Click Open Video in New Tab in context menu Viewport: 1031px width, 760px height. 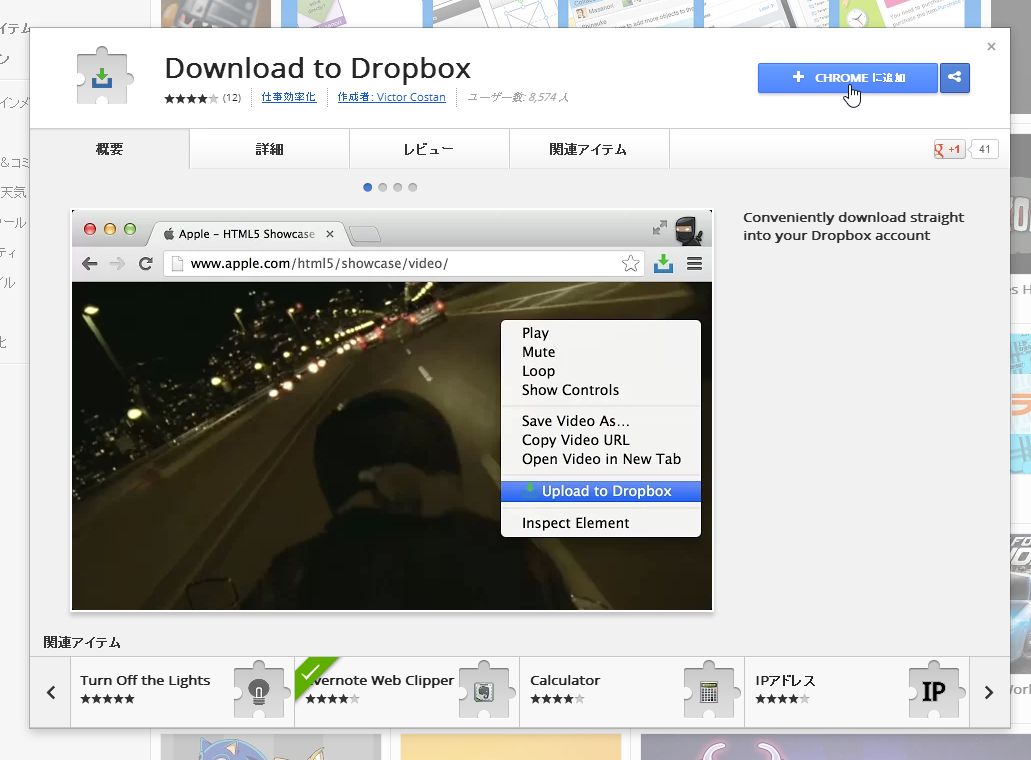click(601, 459)
